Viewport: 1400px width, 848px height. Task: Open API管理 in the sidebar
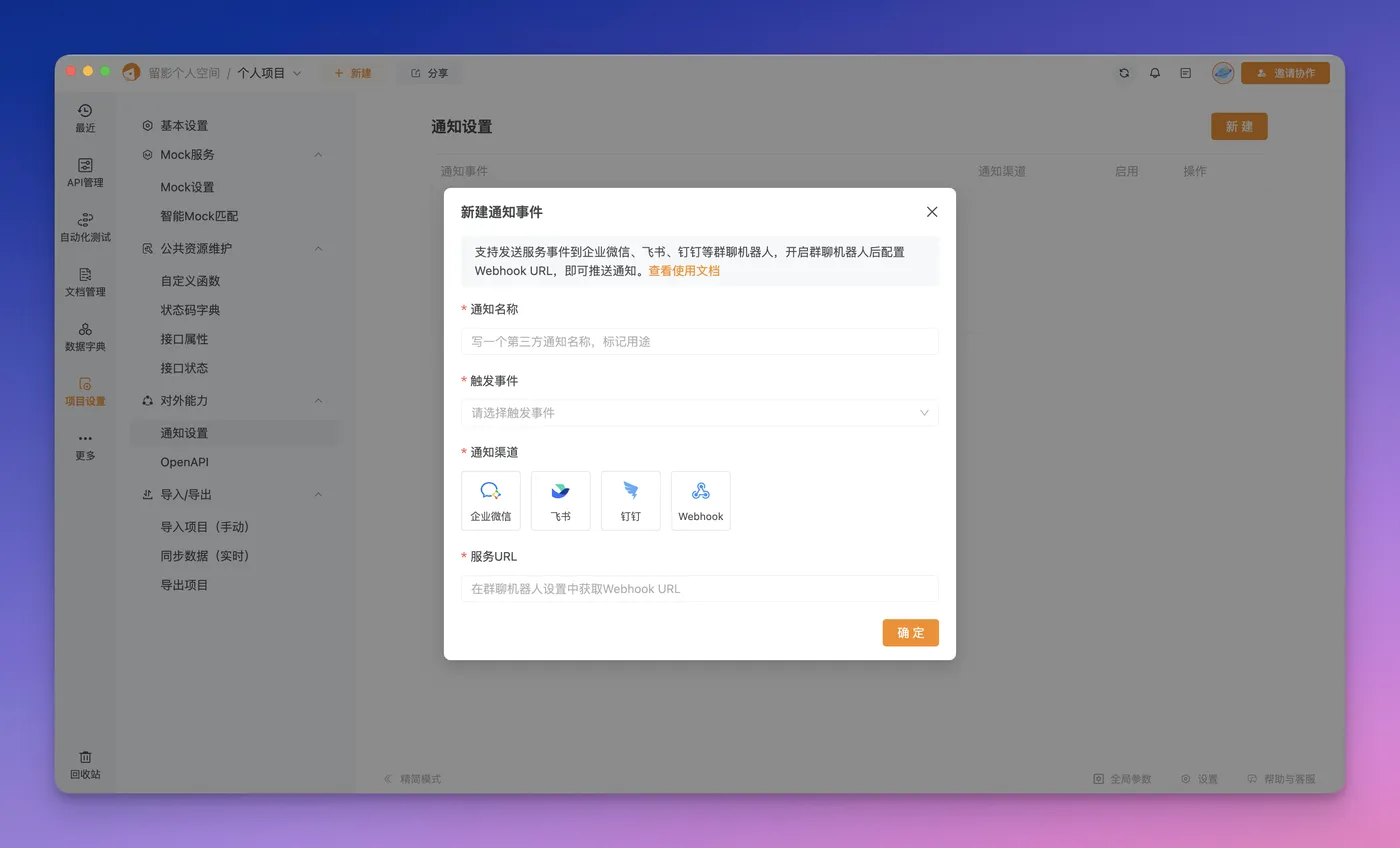[x=85, y=172]
